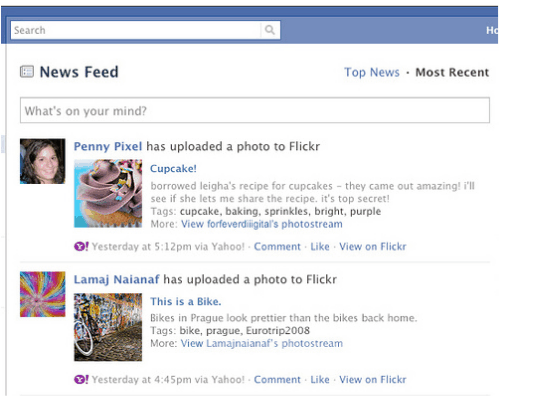Focus the Search field

point(136,30)
